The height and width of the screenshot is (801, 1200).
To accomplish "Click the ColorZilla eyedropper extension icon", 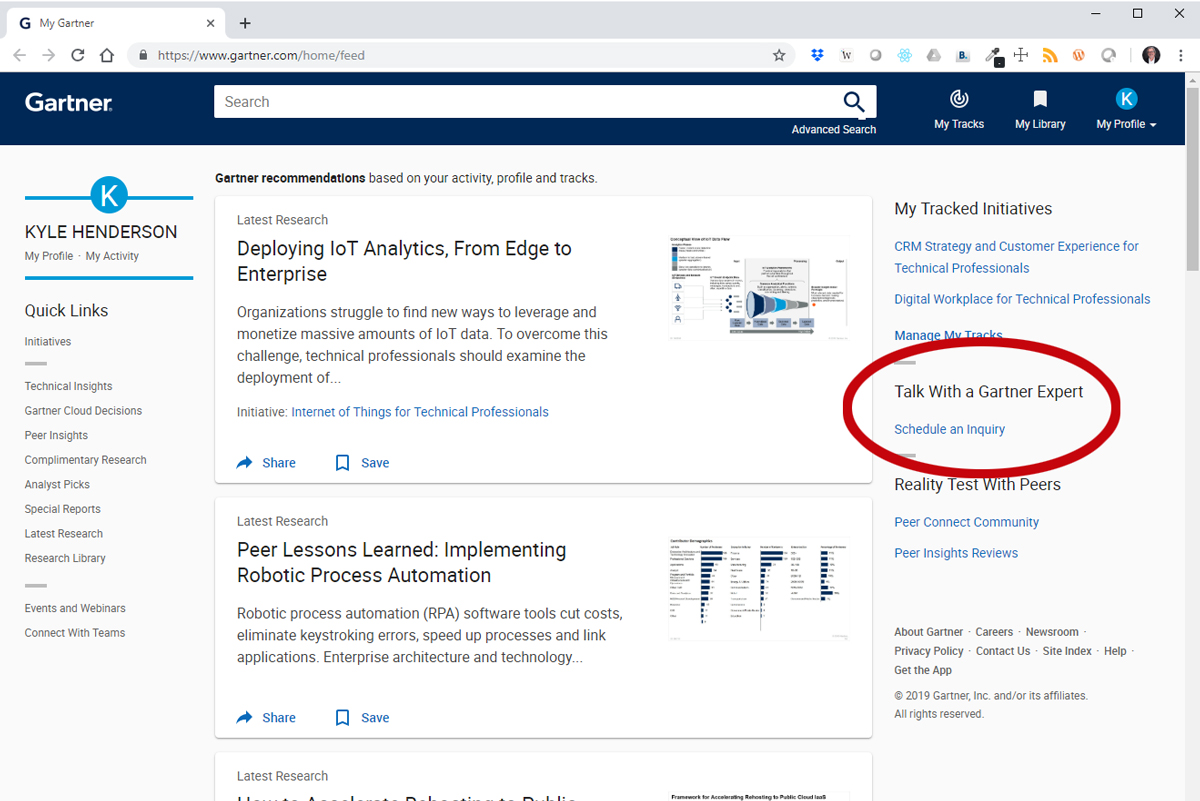I will tap(992, 54).
